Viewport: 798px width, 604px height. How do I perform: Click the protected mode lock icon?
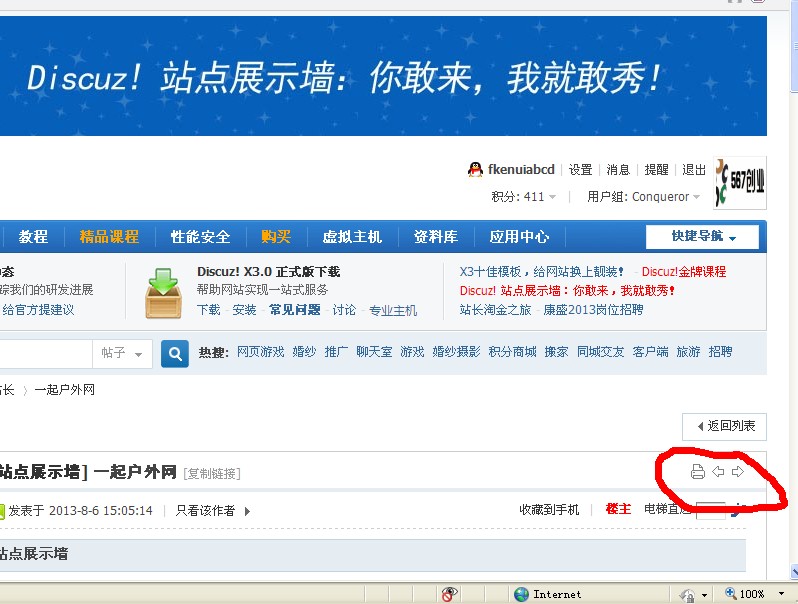[x=687, y=594]
